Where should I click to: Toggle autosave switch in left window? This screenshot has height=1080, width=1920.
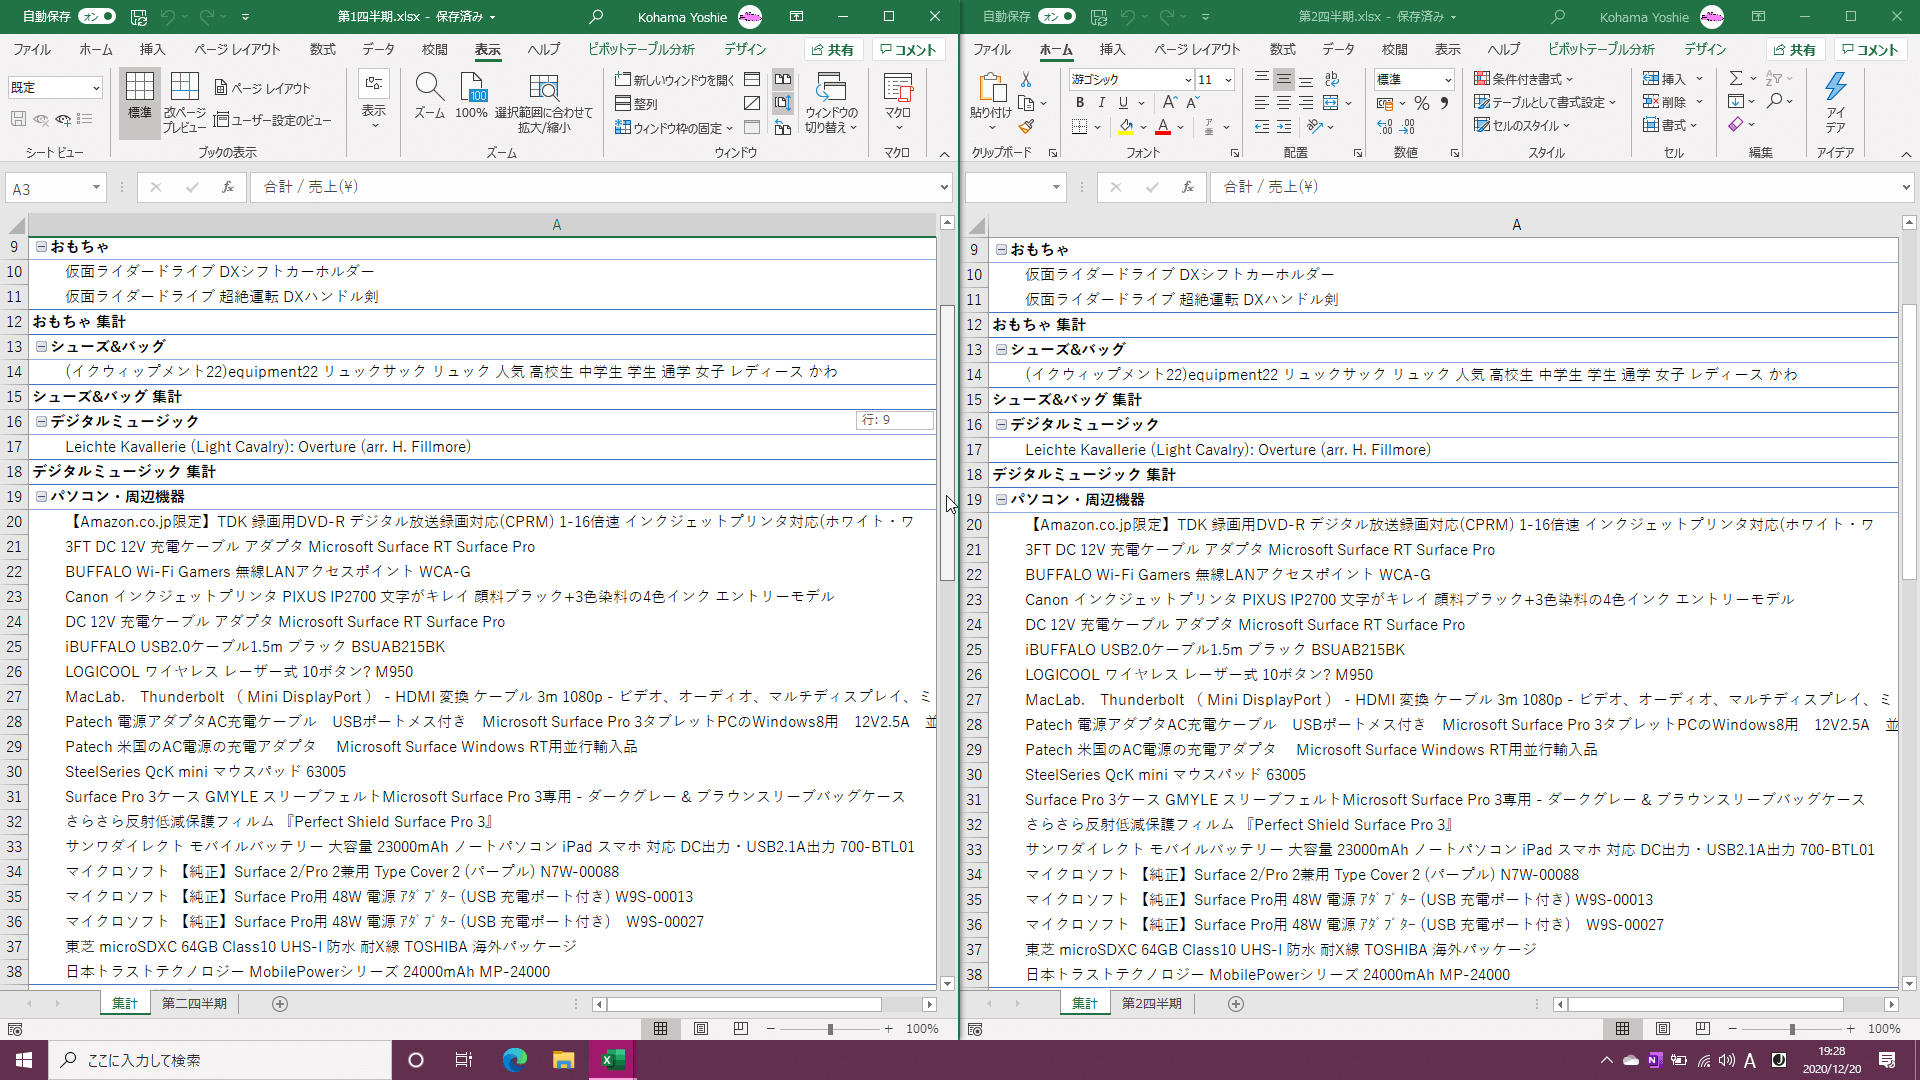click(x=97, y=16)
